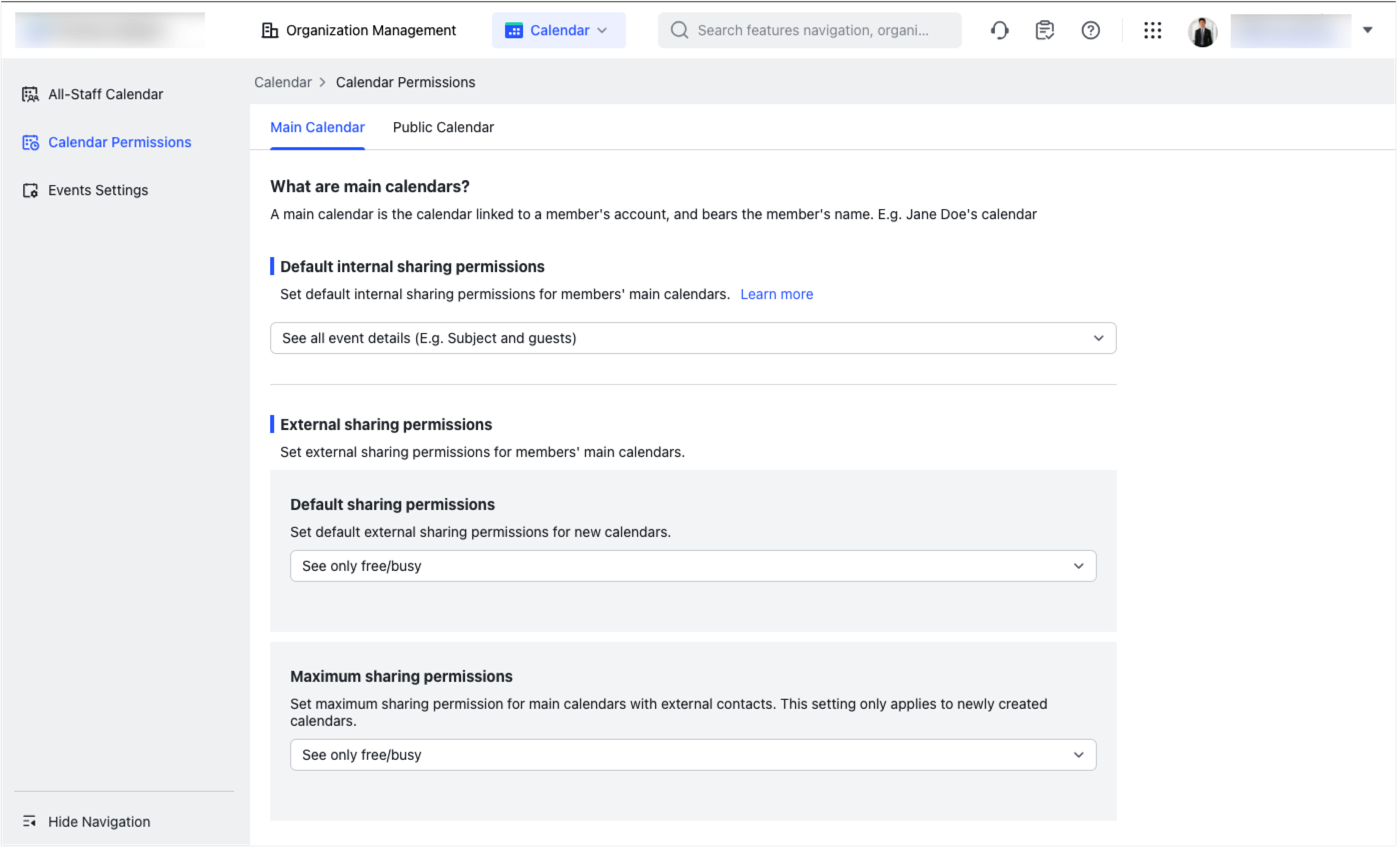
Task: Switch to the Public Calendar tab
Action: [443, 127]
